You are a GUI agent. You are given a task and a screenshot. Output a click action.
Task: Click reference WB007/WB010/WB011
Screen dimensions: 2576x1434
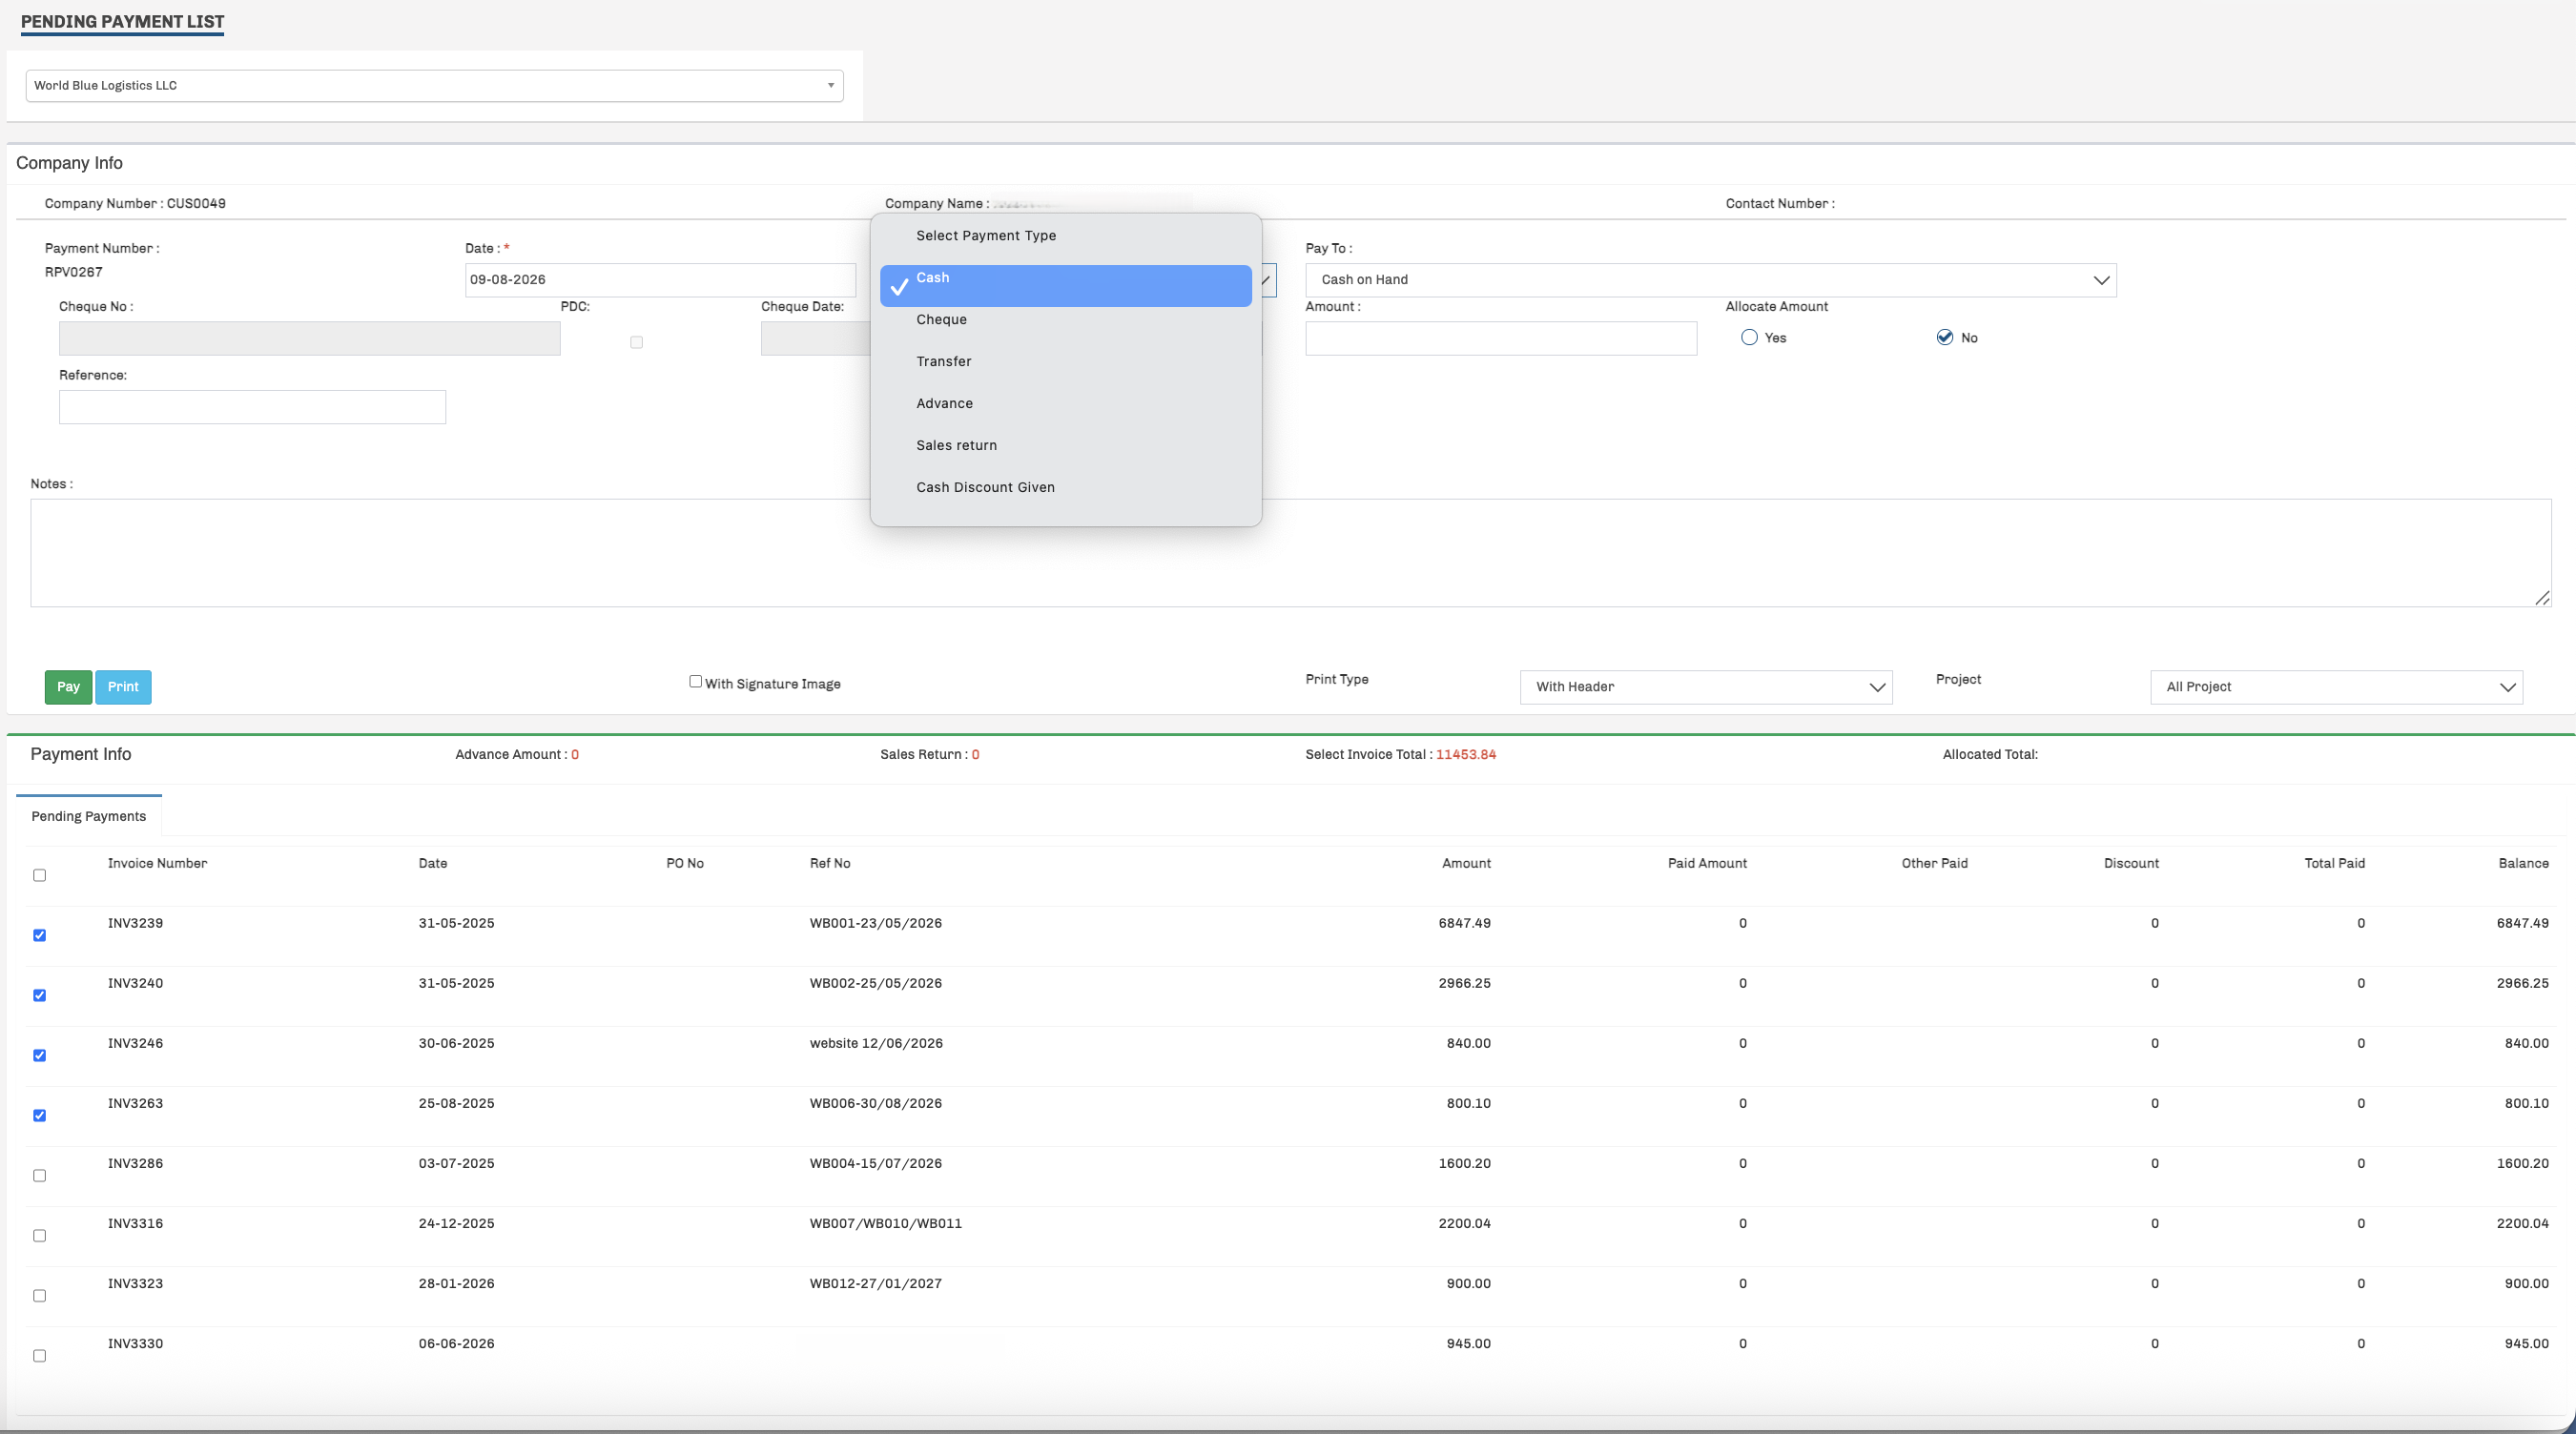tap(886, 1224)
